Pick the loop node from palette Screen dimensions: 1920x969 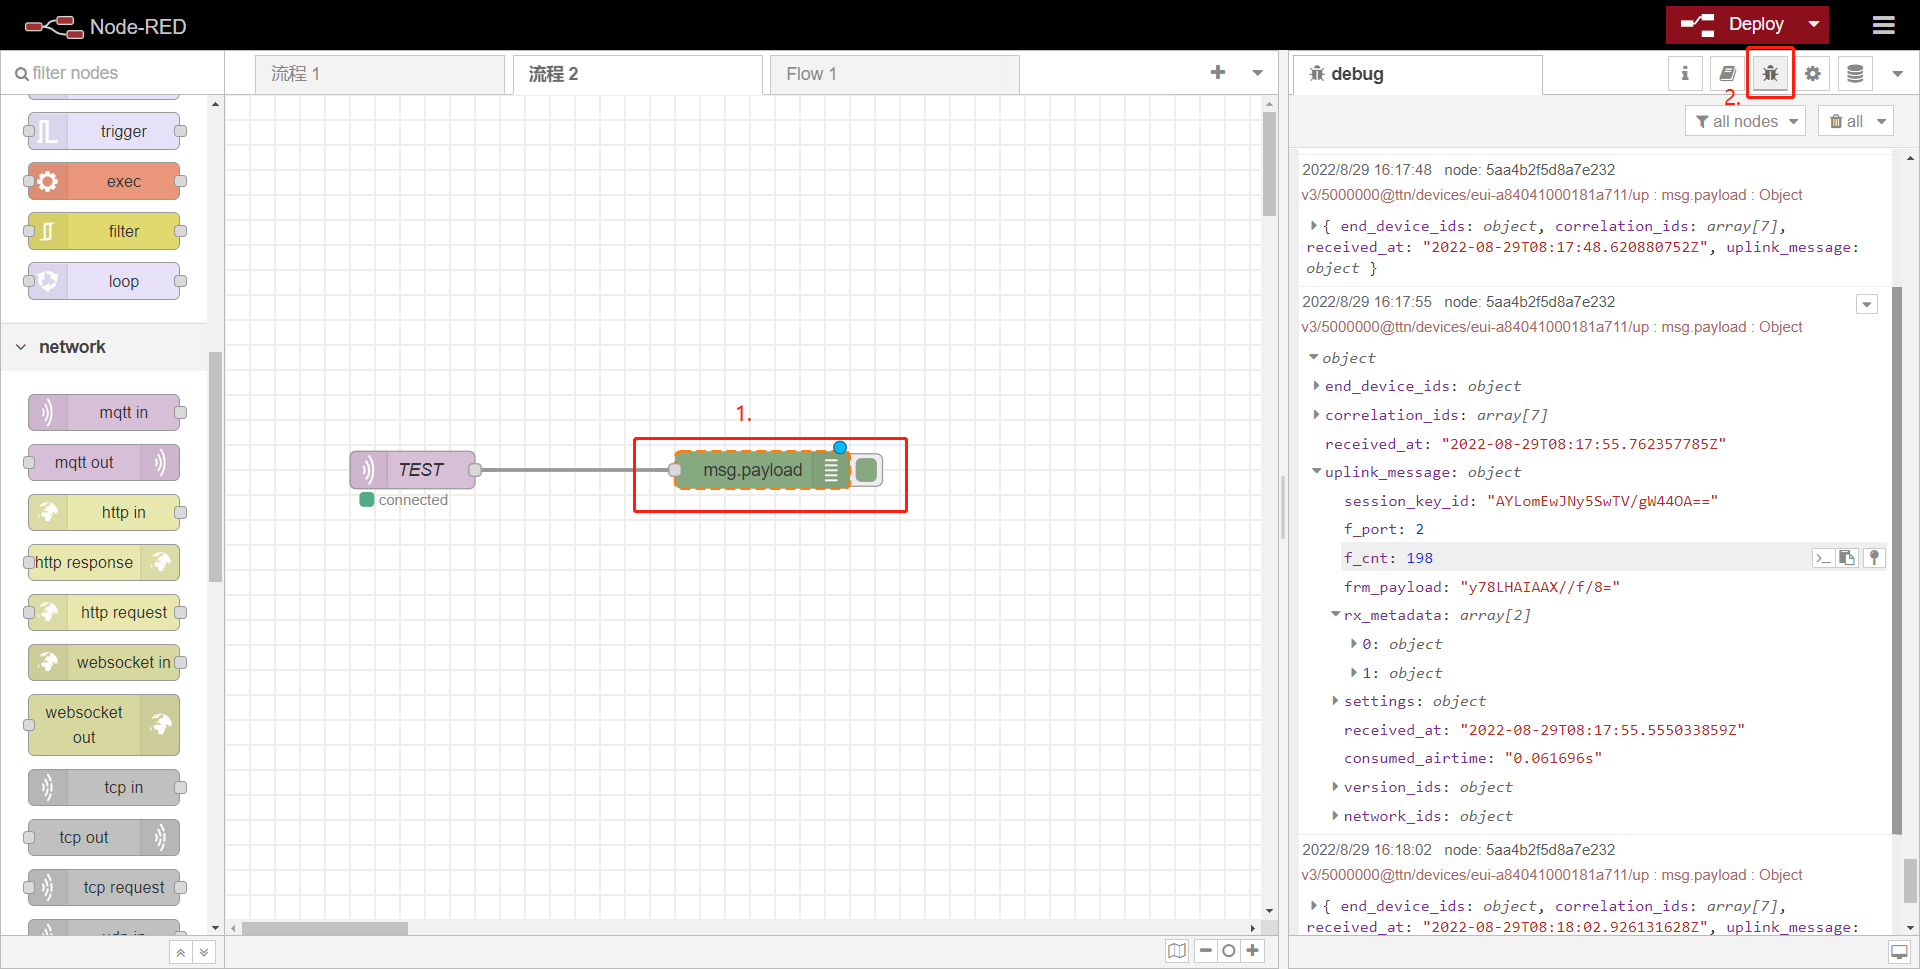104,281
